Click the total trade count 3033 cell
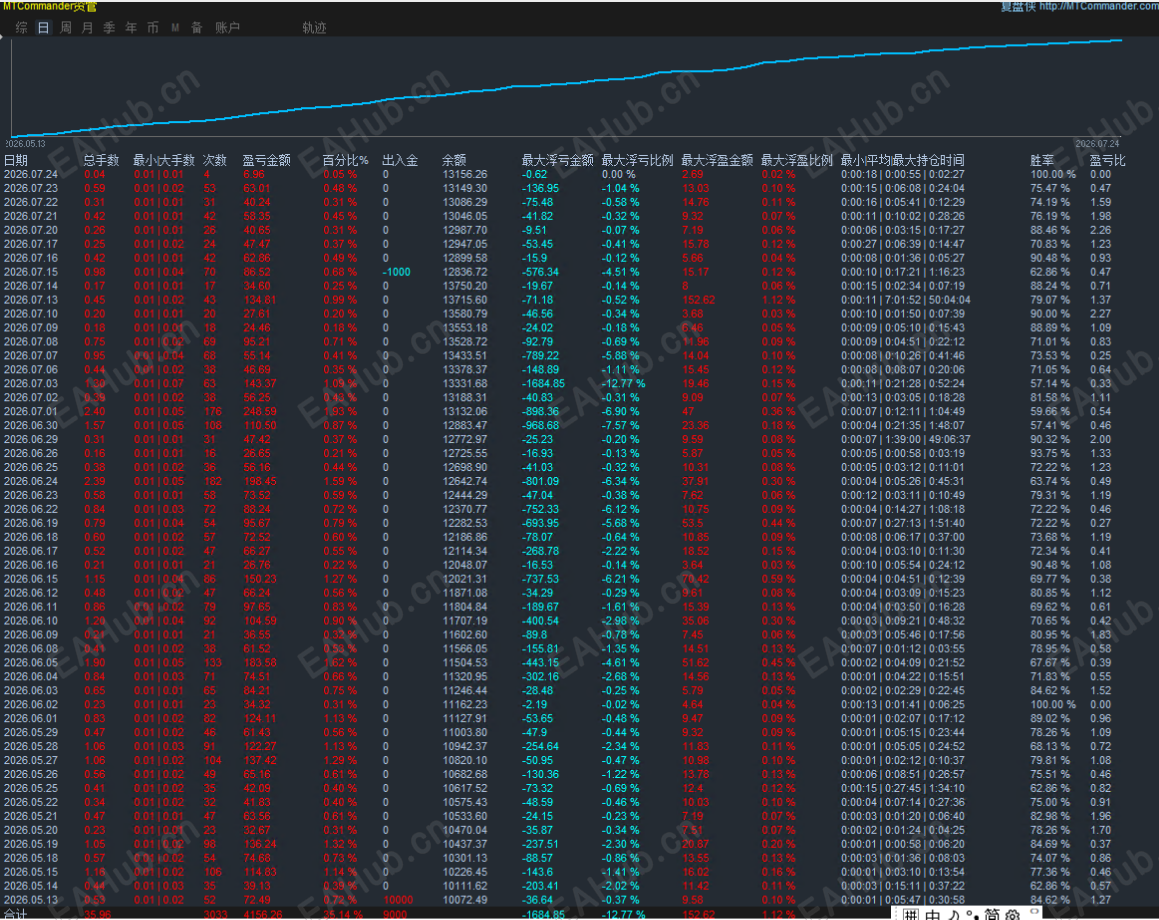The width and height of the screenshot is (1159, 920). pos(216,915)
